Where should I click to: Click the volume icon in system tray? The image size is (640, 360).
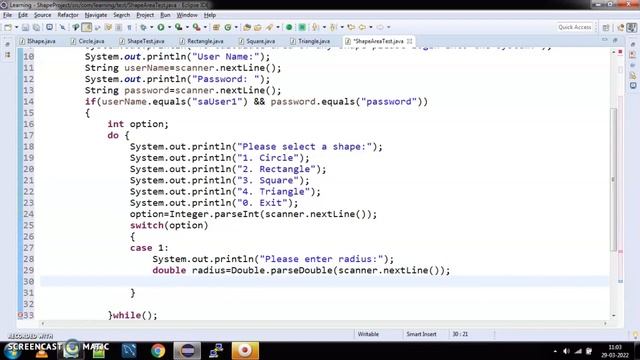click(566, 351)
